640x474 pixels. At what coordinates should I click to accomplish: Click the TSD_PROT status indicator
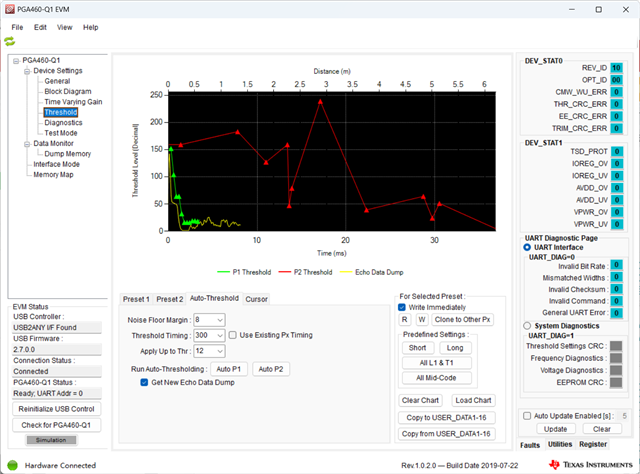coord(617,151)
